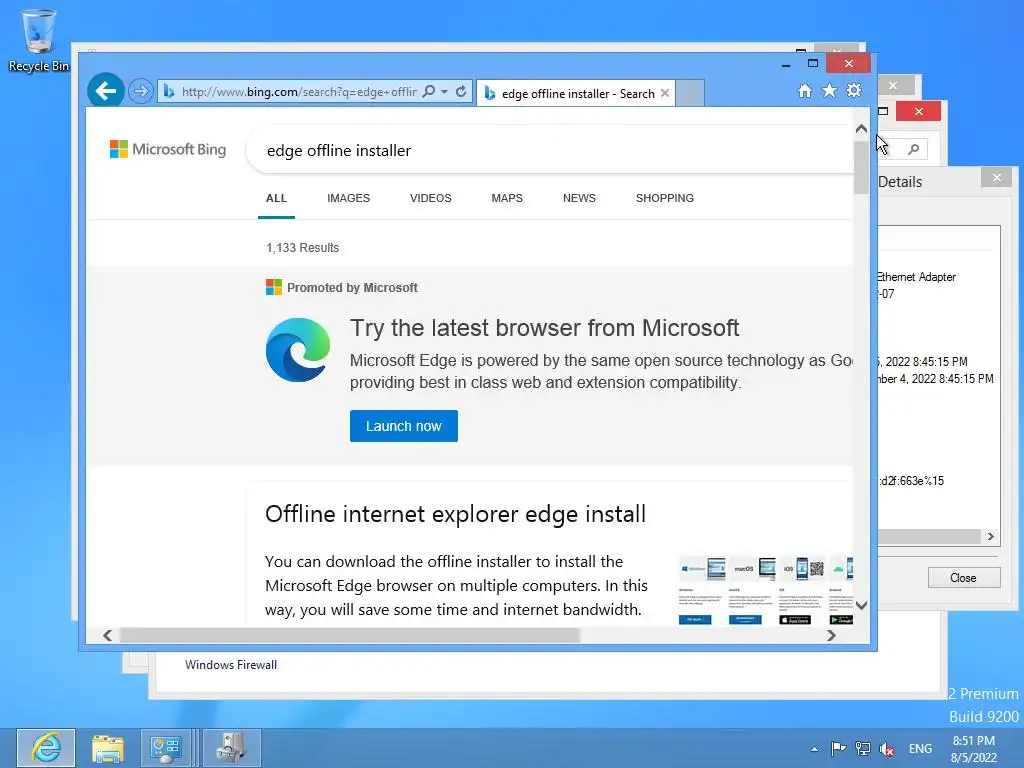Click the horizontal scrollbar right arrow
This screenshot has width=1024, height=768.
(x=831, y=635)
